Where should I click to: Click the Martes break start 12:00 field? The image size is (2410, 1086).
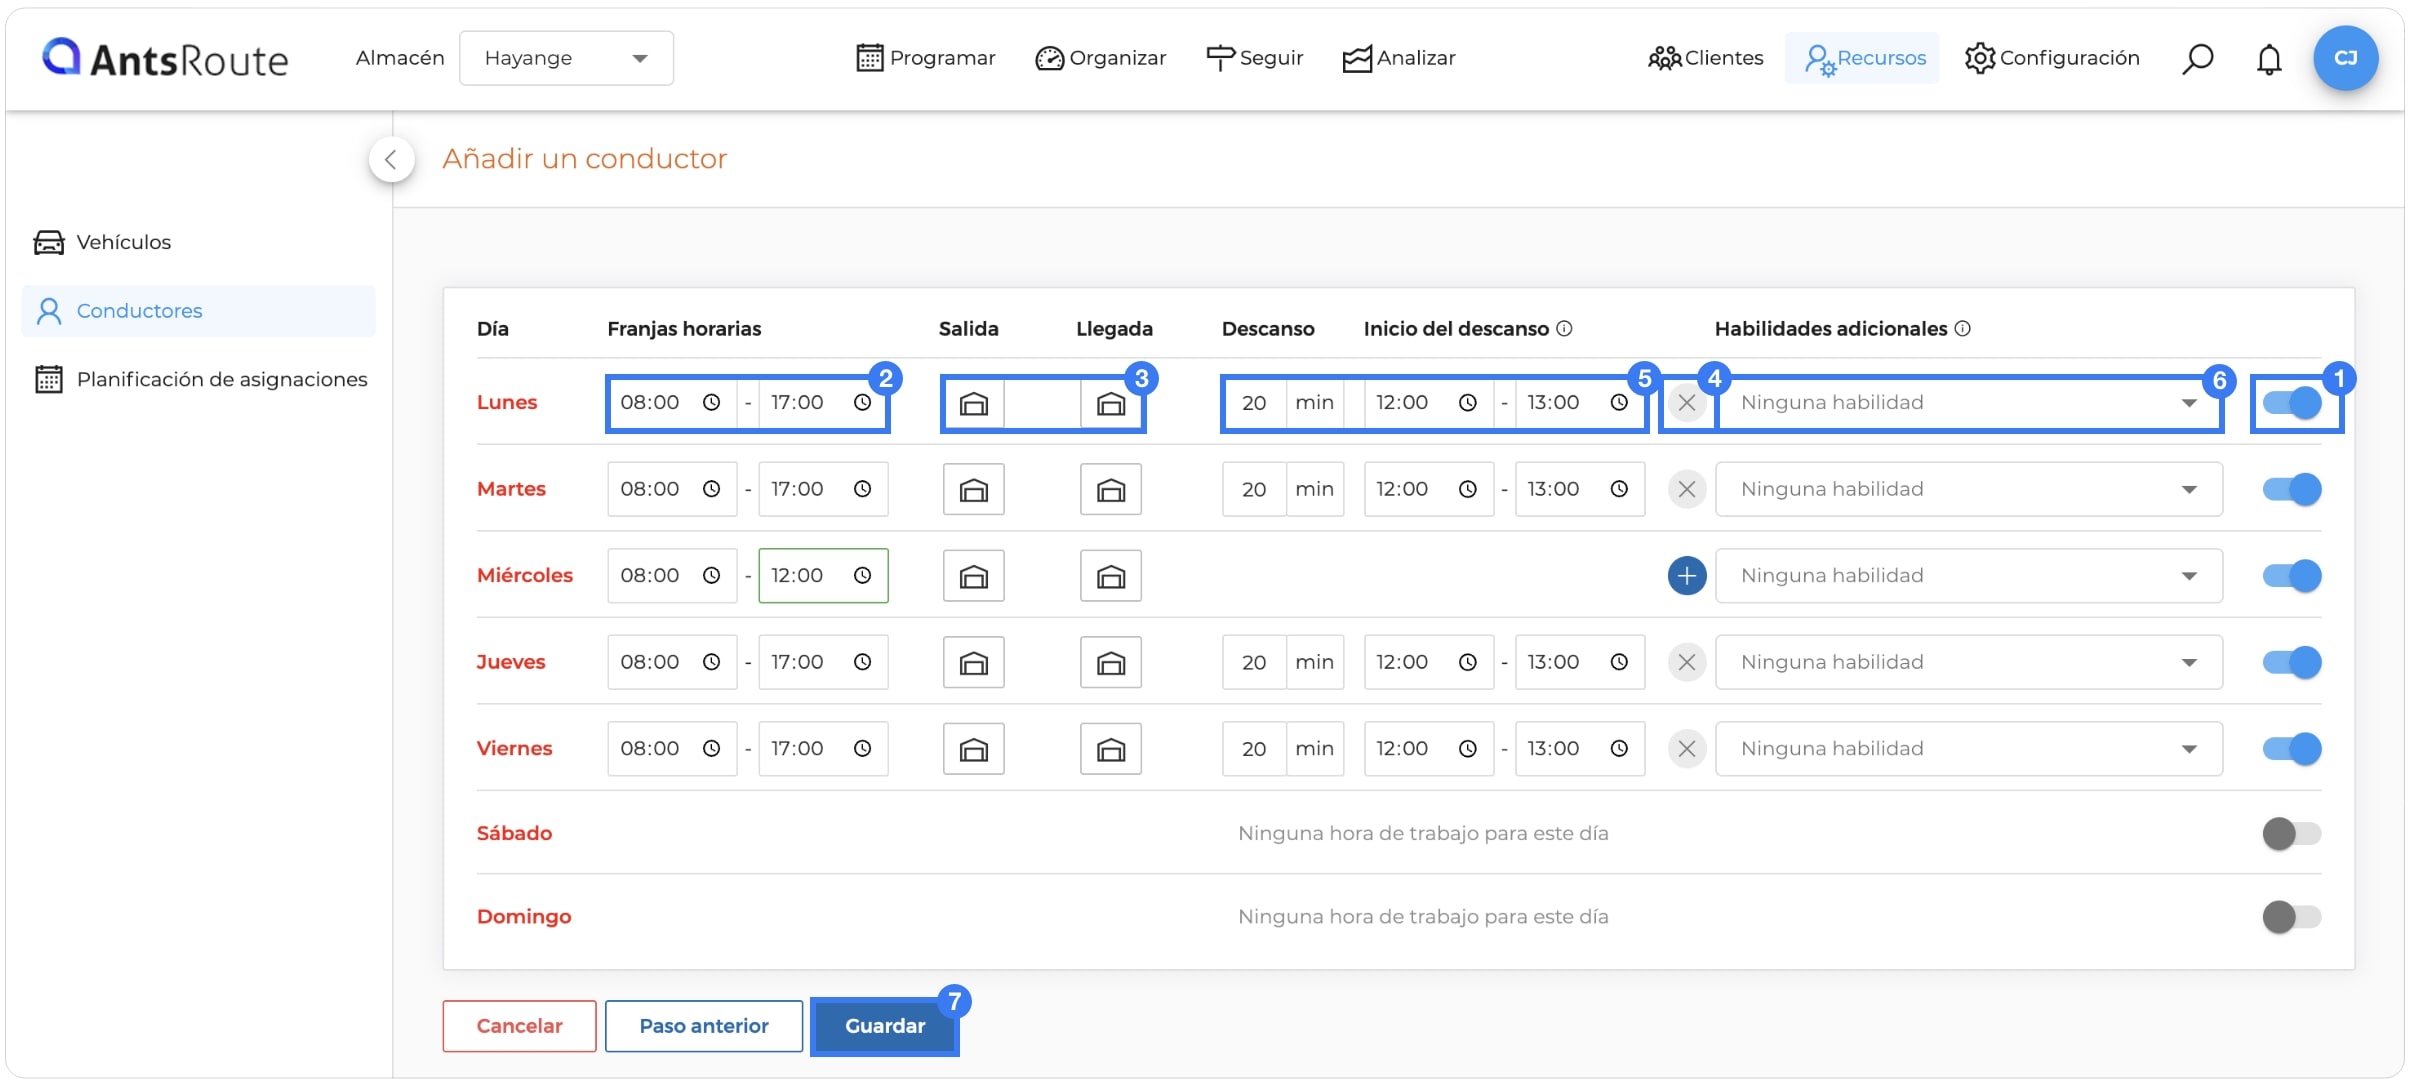[x=1428, y=489]
